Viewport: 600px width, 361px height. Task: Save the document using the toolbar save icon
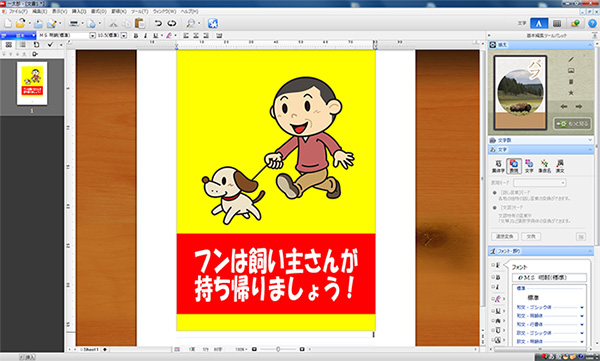pos(38,23)
